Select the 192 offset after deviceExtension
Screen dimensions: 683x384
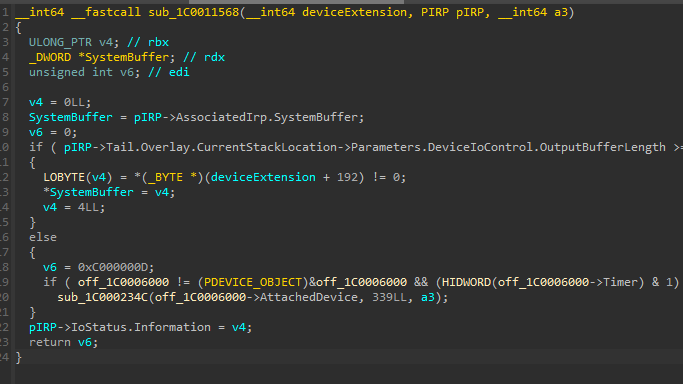(x=347, y=178)
